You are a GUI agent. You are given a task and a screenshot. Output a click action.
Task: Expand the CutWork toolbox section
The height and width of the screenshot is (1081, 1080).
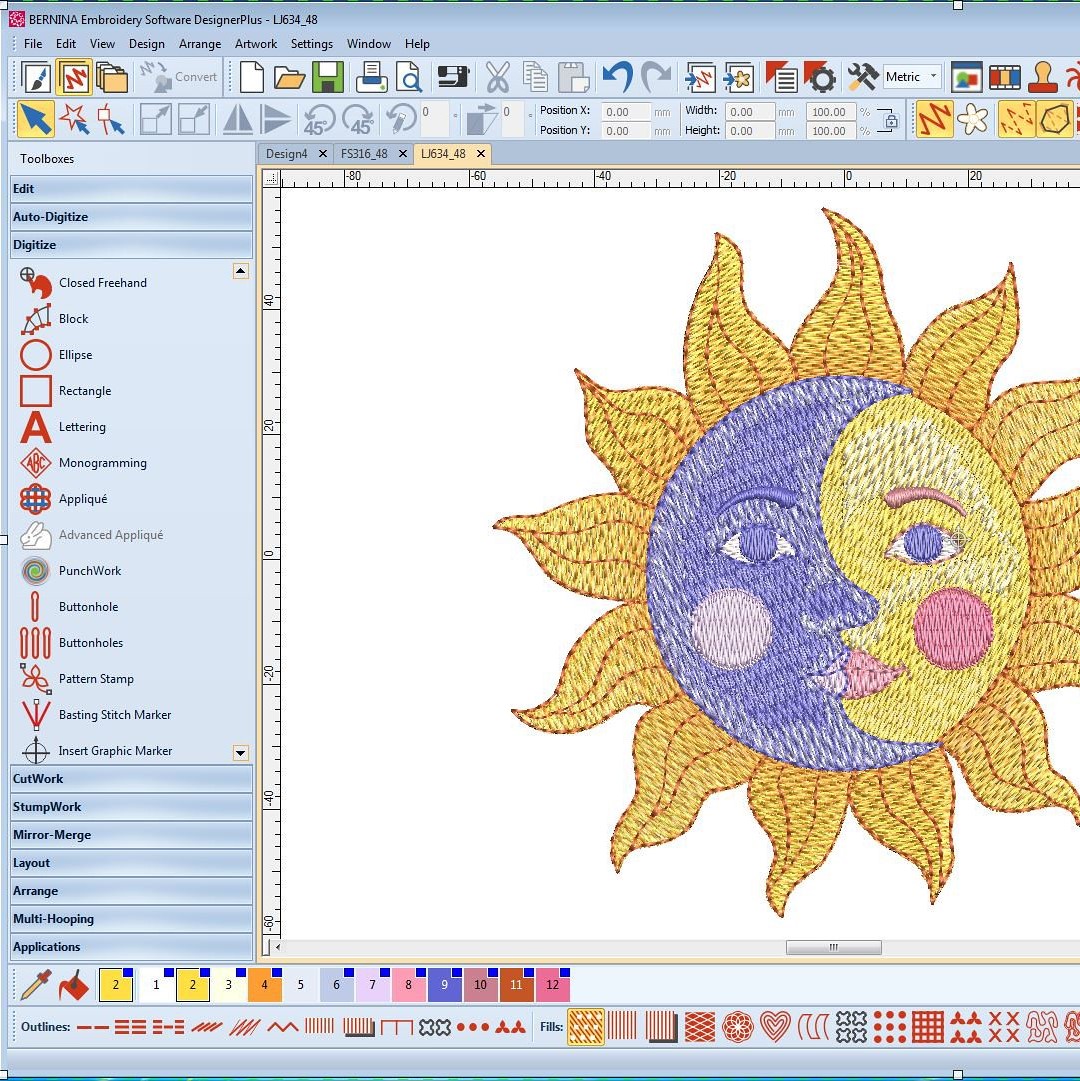[131, 779]
